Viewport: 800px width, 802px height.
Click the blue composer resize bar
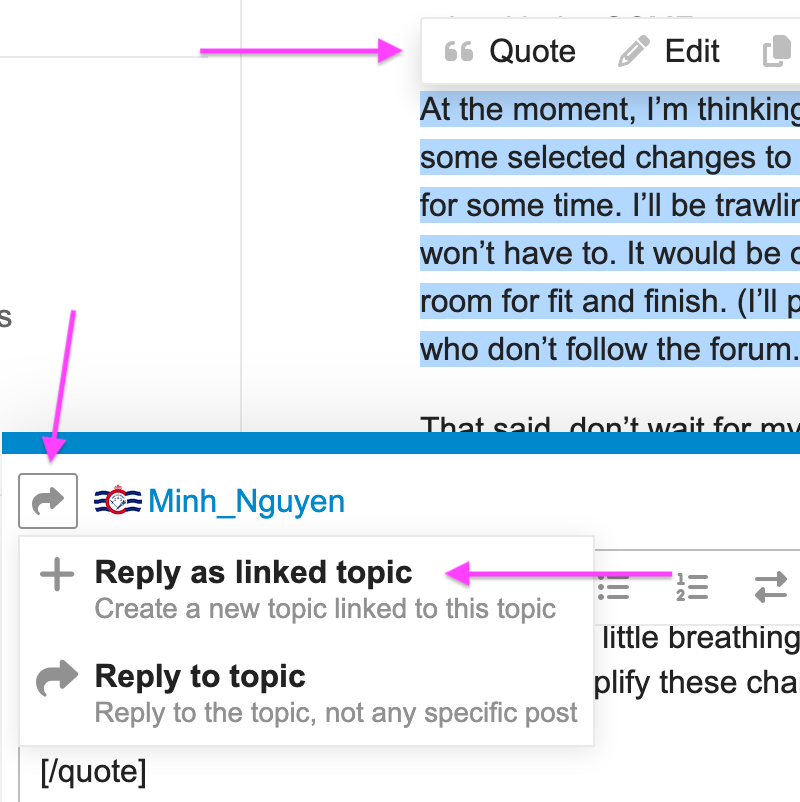tap(400, 441)
